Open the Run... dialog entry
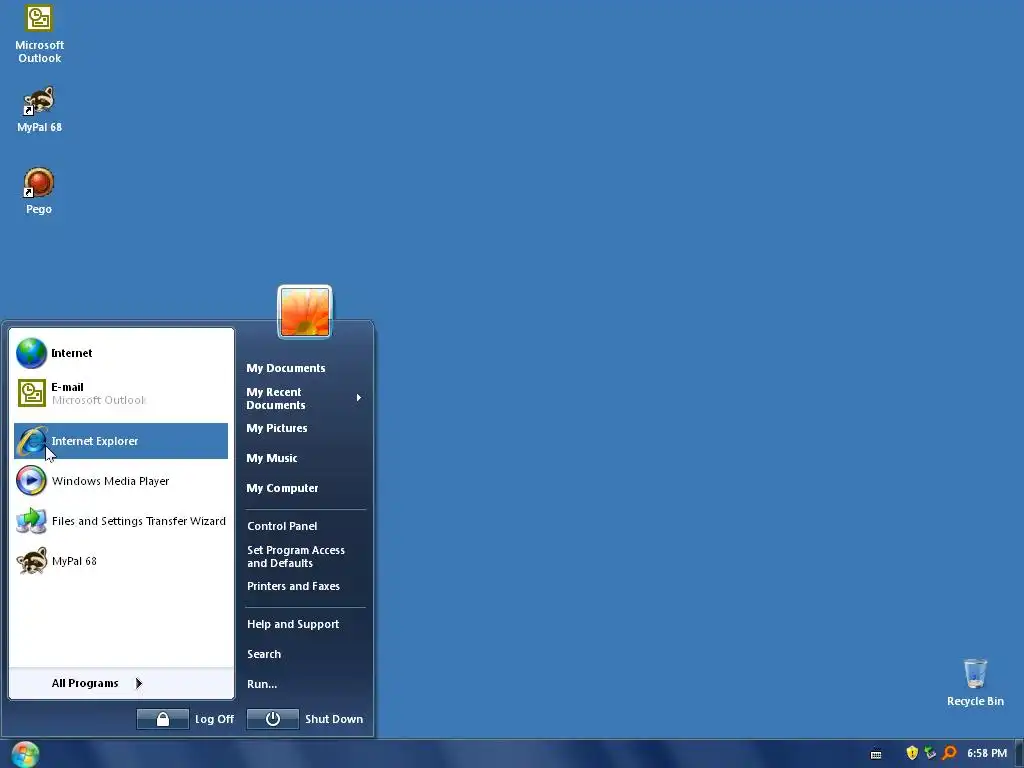1024x768 pixels. coord(262,684)
